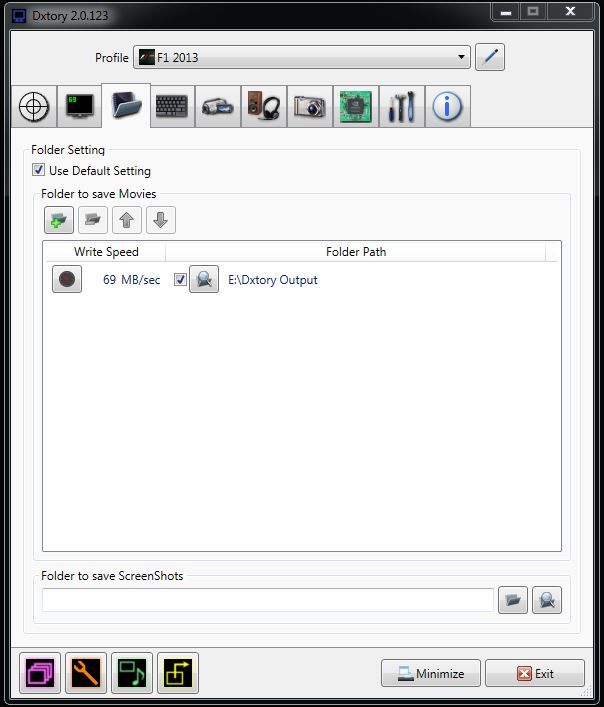Click the Minimize button

click(430, 673)
